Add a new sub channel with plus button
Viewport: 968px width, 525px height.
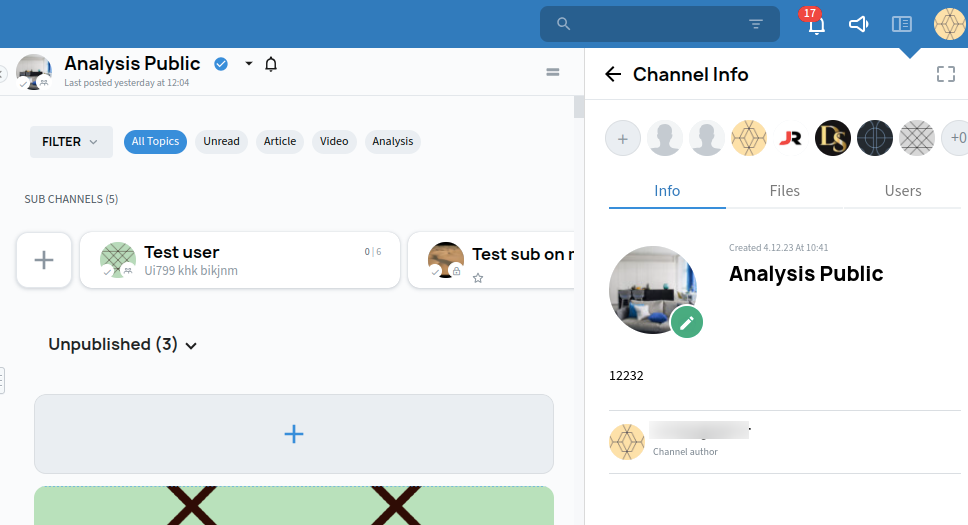pyautogui.click(x=44, y=260)
